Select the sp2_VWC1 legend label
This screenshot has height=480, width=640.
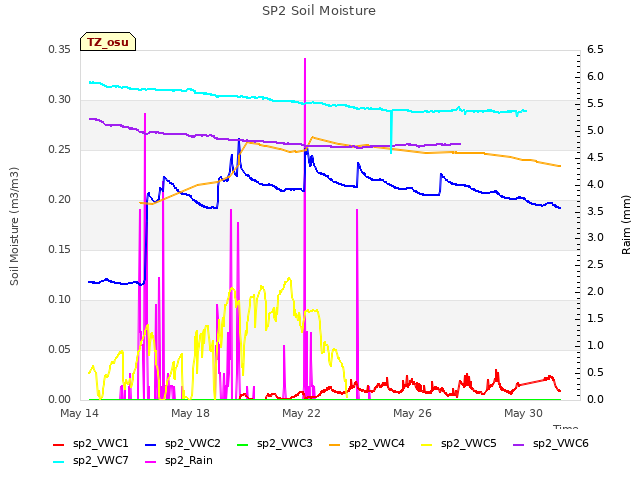(100, 444)
